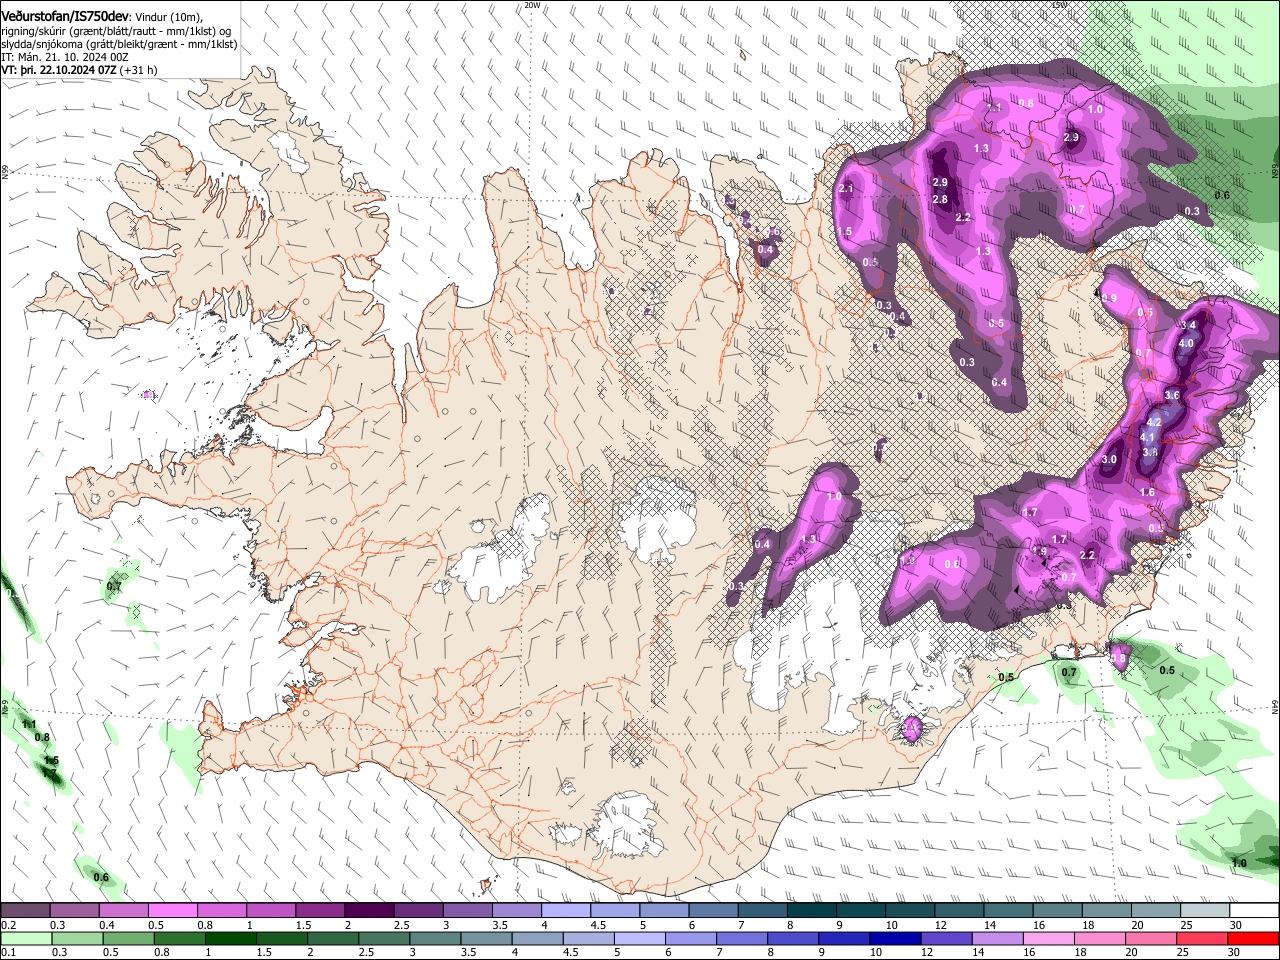Click the 4.1 snowfall value on the map
1280x960 pixels.
click(1147, 437)
